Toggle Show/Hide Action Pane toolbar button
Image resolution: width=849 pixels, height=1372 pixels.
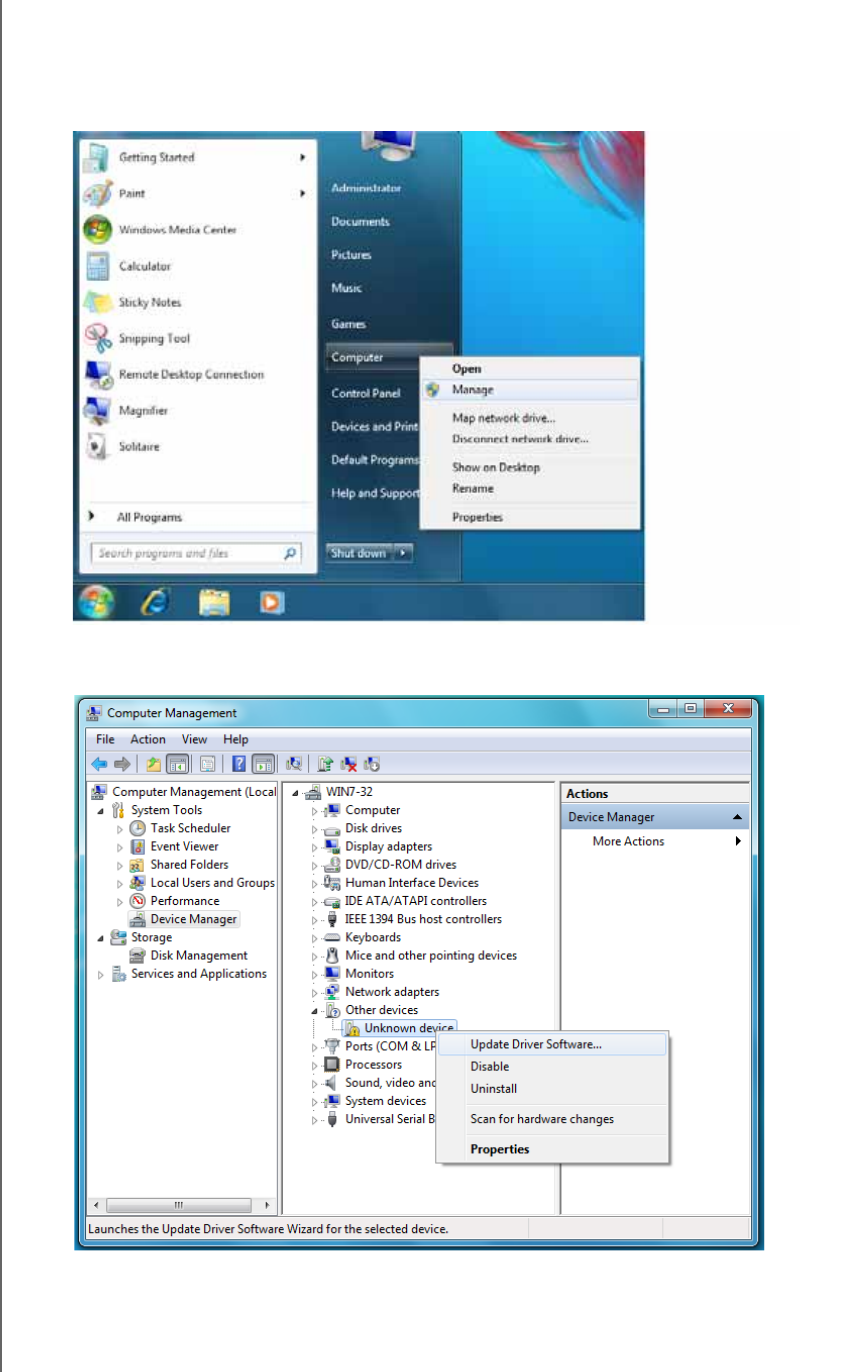(263, 764)
